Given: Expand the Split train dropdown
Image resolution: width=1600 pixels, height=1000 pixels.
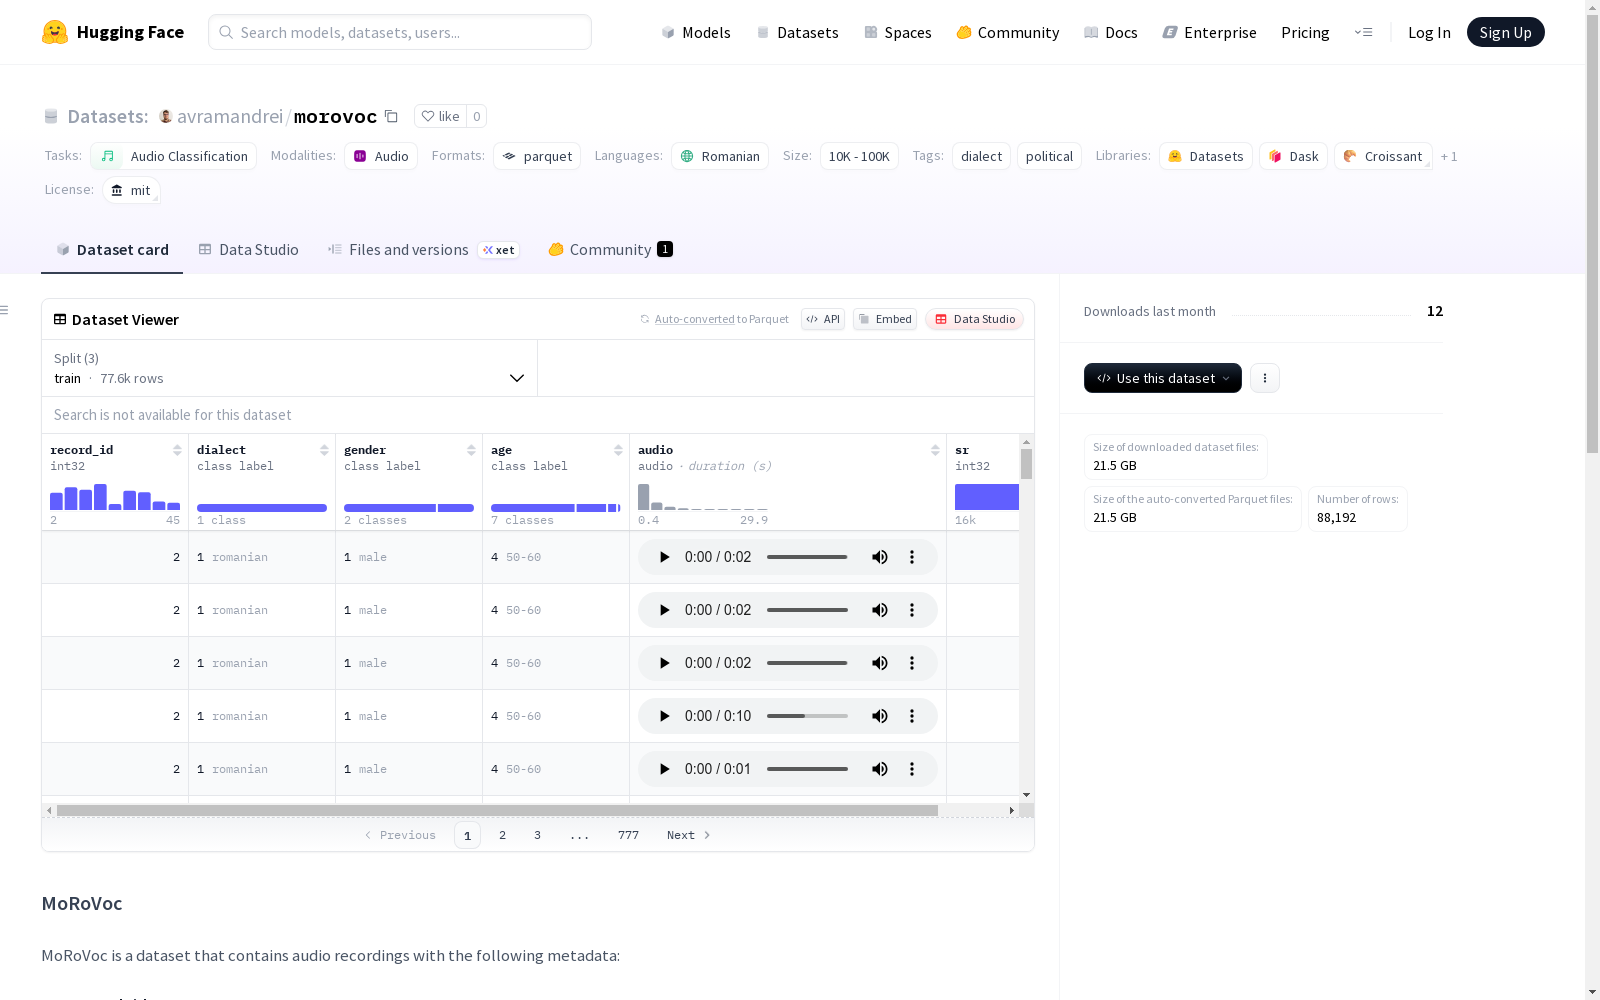Looking at the screenshot, I should point(290,368).
